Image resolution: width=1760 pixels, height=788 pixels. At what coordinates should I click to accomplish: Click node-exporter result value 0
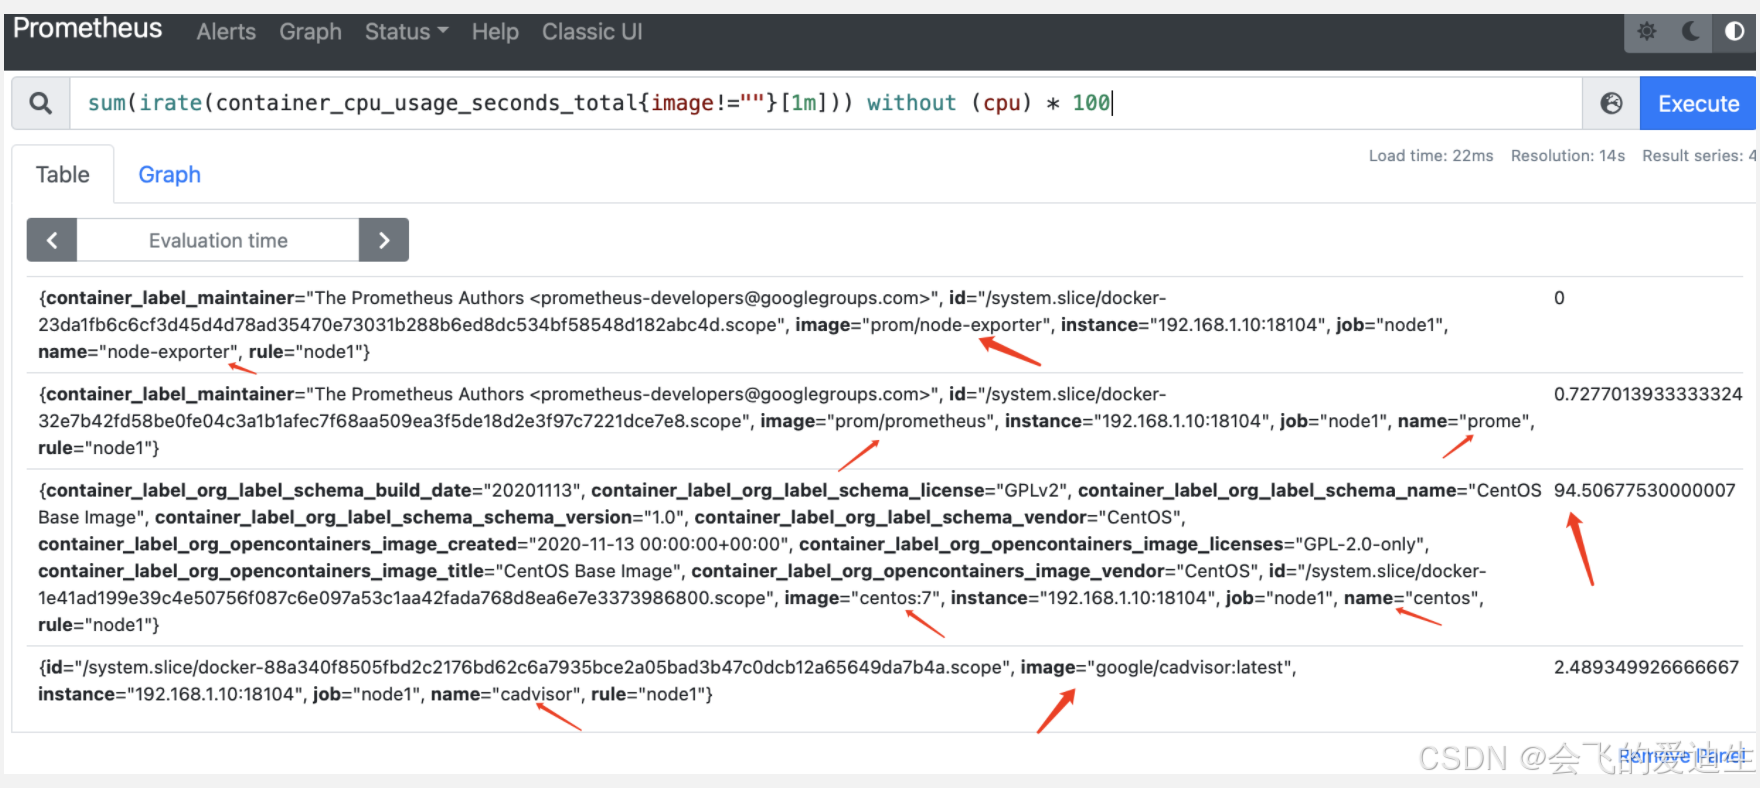coord(1559,298)
